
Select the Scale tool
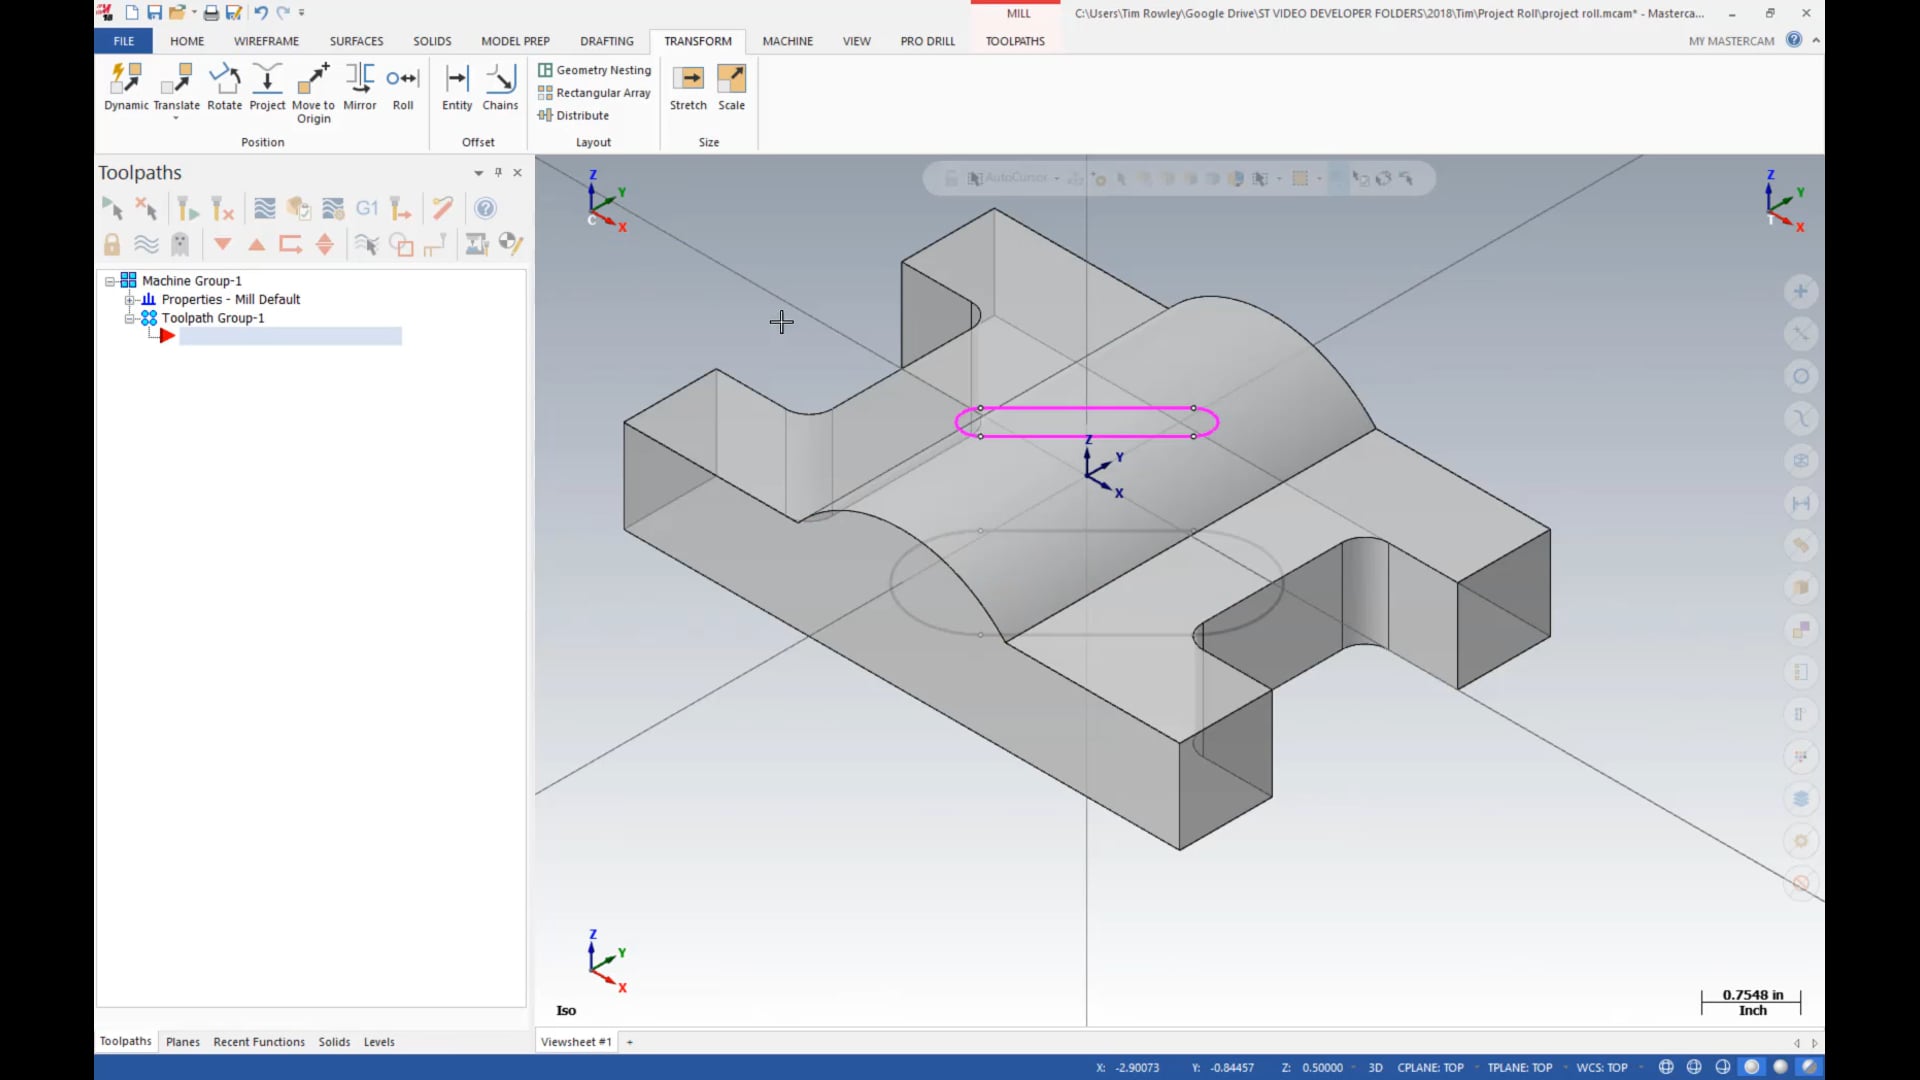click(x=731, y=86)
